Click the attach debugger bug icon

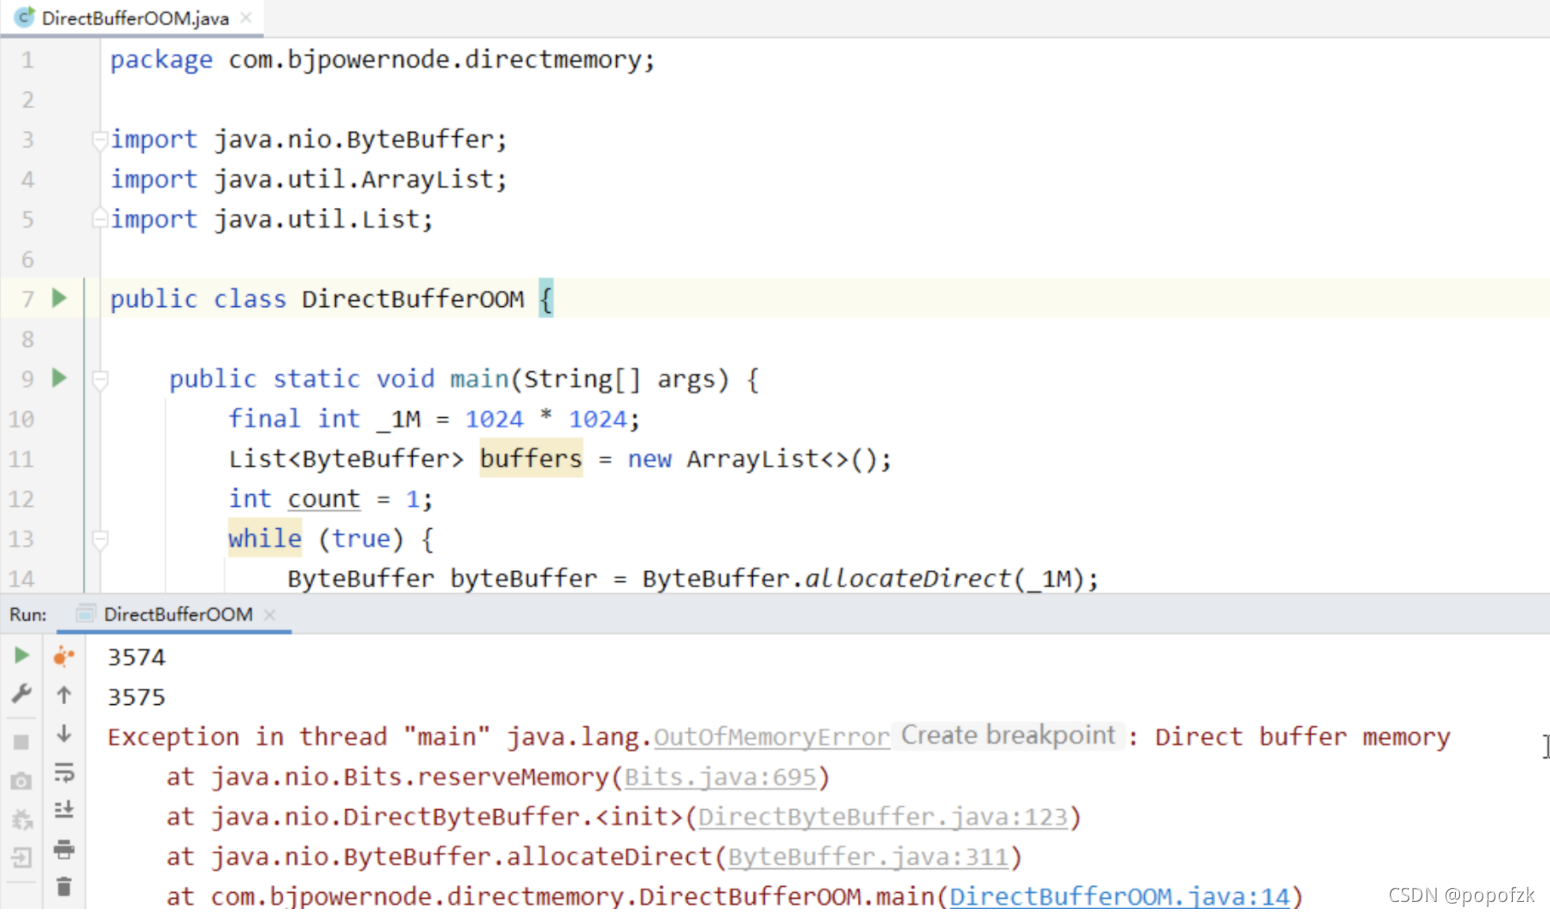[x=21, y=820]
